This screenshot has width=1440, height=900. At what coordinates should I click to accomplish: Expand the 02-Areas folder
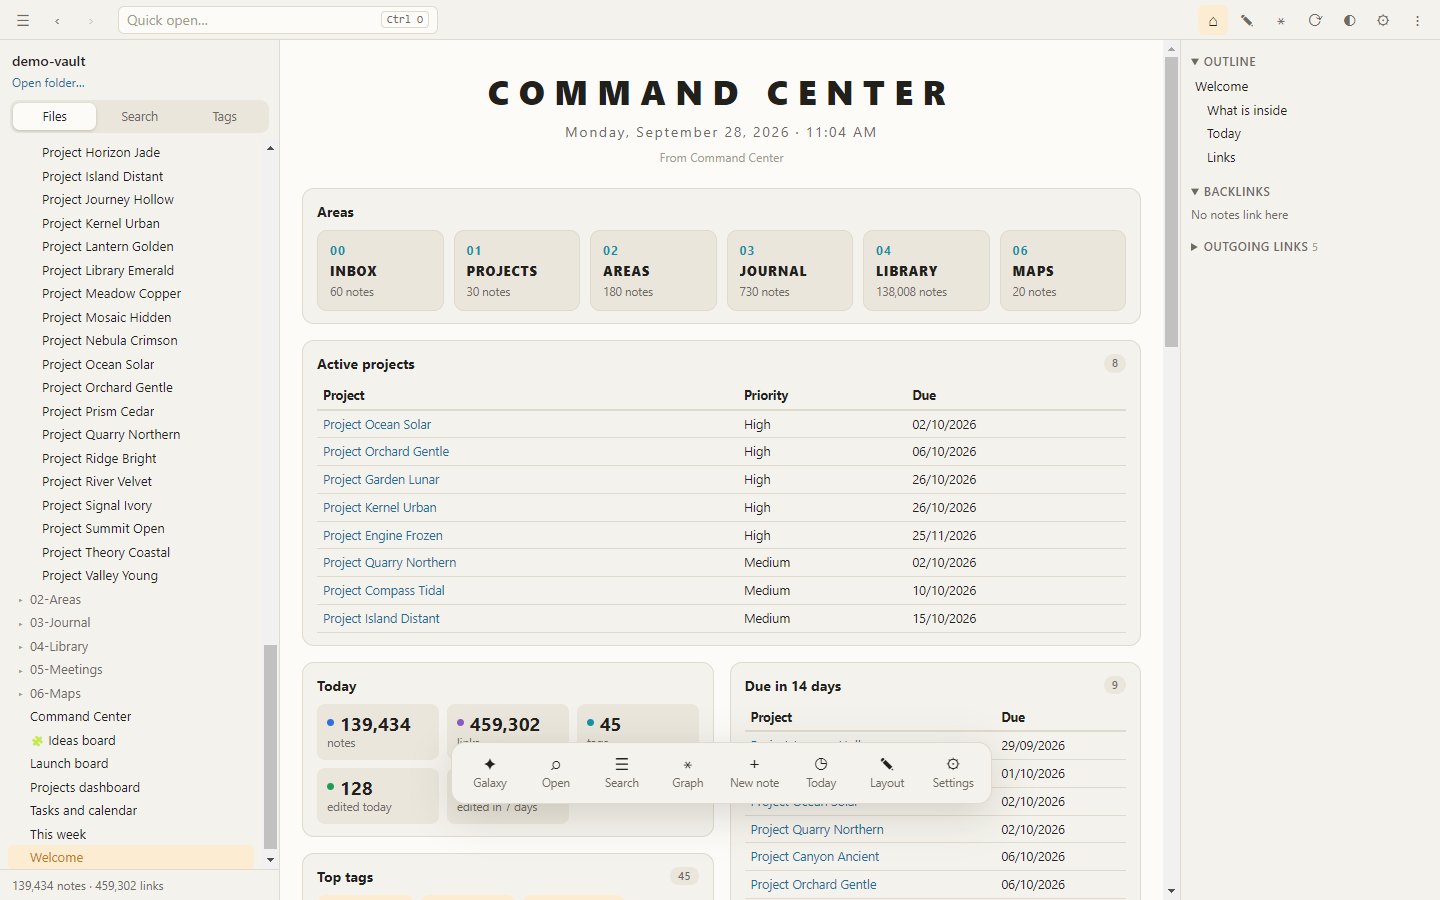pyautogui.click(x=56, y=599)
